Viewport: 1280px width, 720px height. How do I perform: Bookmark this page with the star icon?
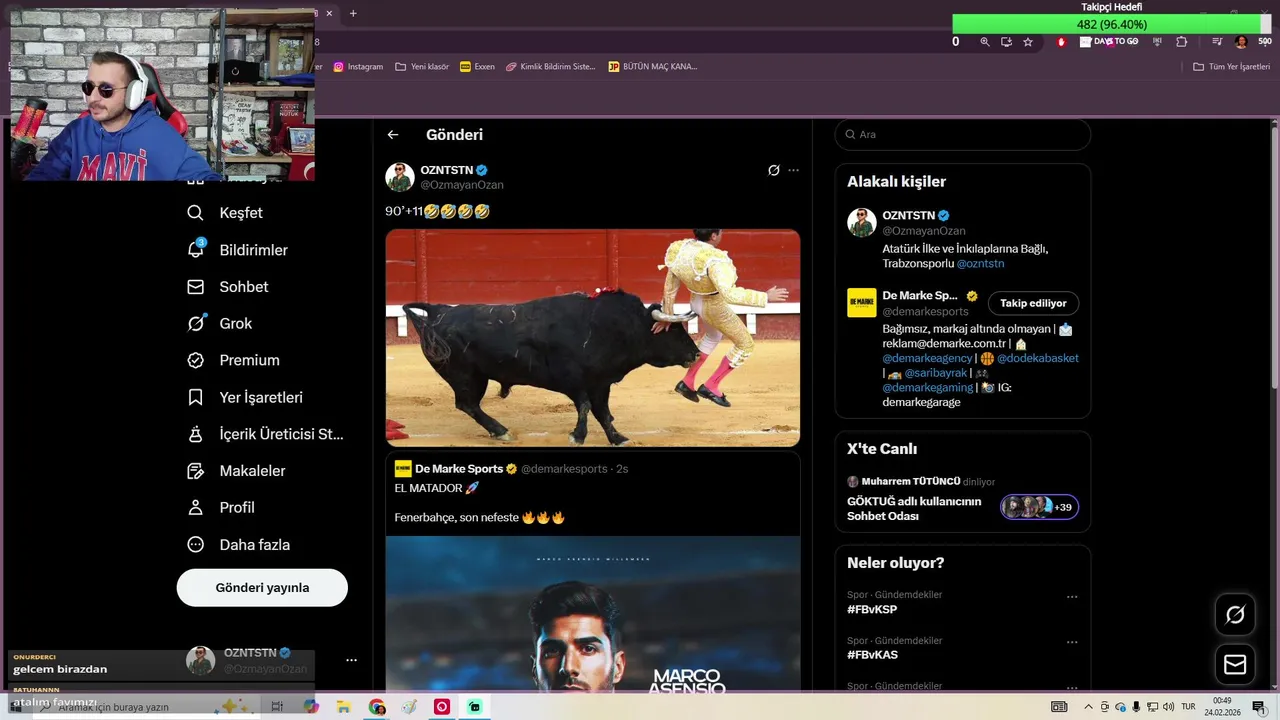coord(1028,42)
